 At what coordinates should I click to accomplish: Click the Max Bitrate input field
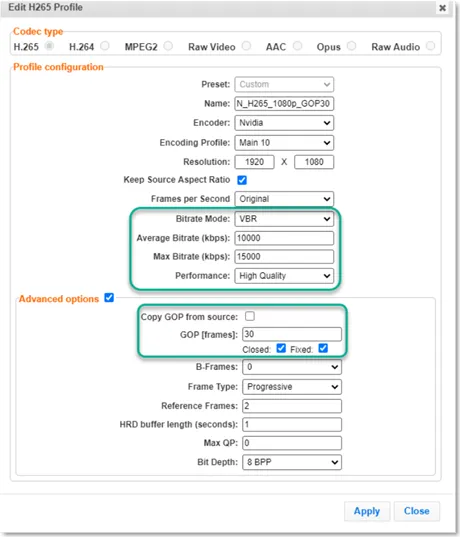[x=284, y=257]
